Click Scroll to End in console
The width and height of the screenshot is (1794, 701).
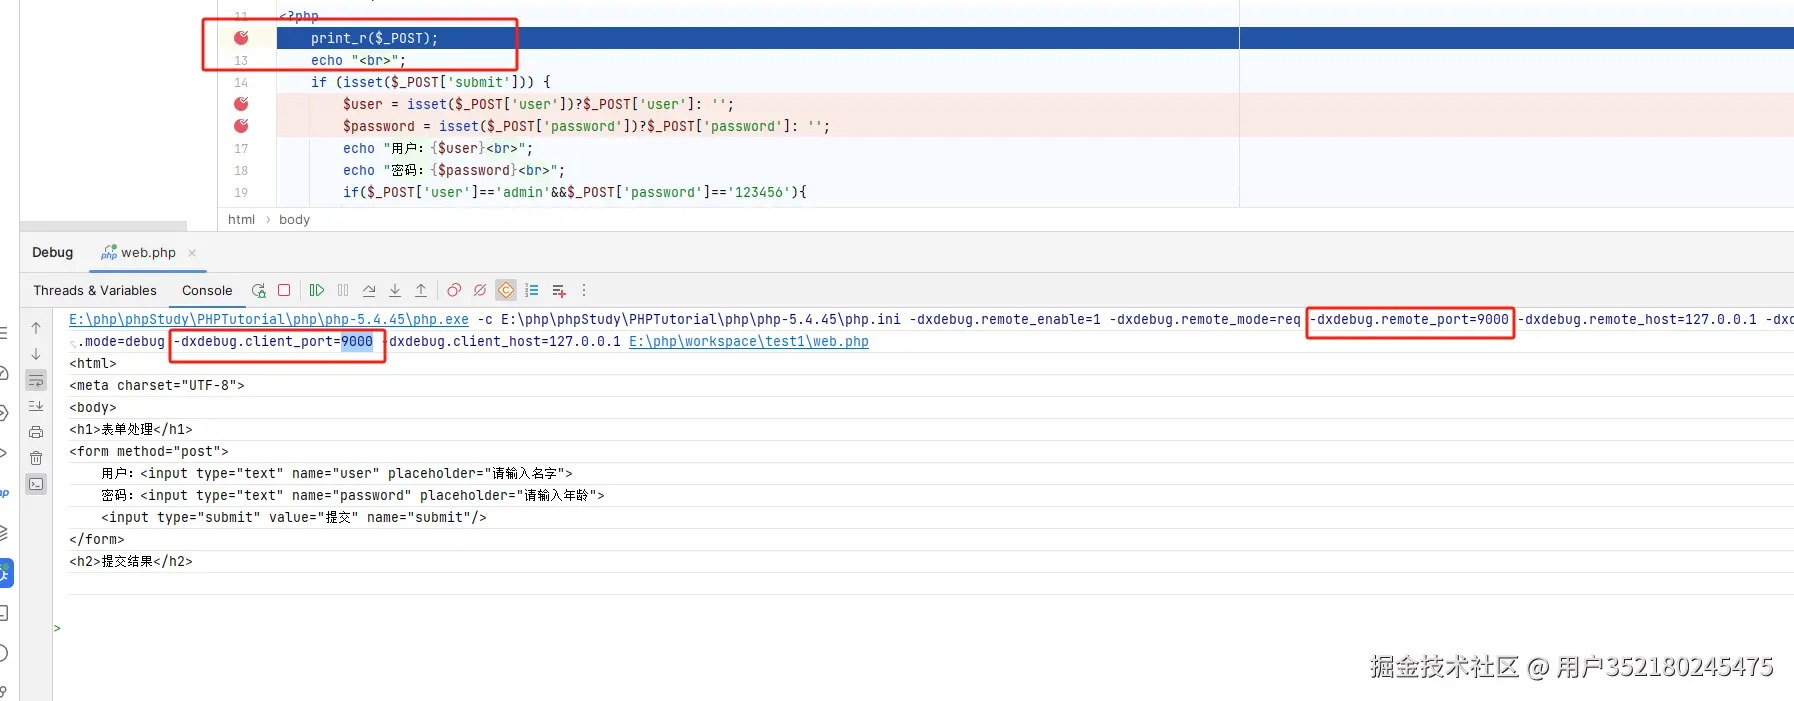click(36, 406)
